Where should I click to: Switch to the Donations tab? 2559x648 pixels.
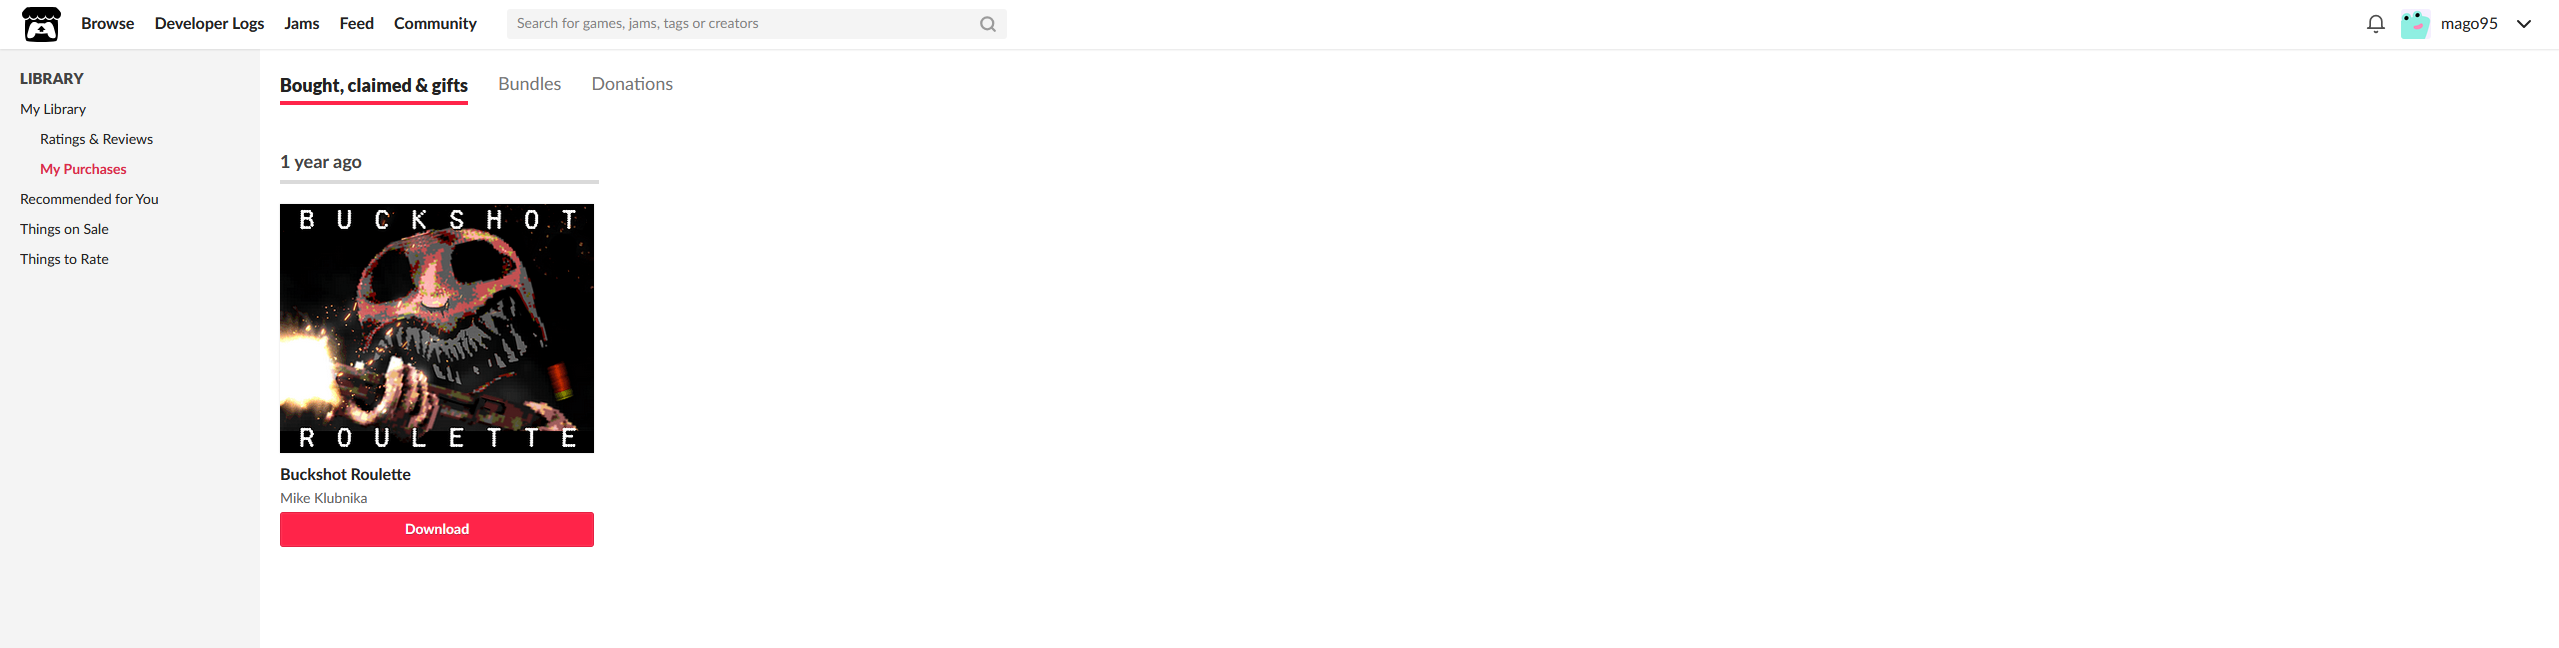632,84
